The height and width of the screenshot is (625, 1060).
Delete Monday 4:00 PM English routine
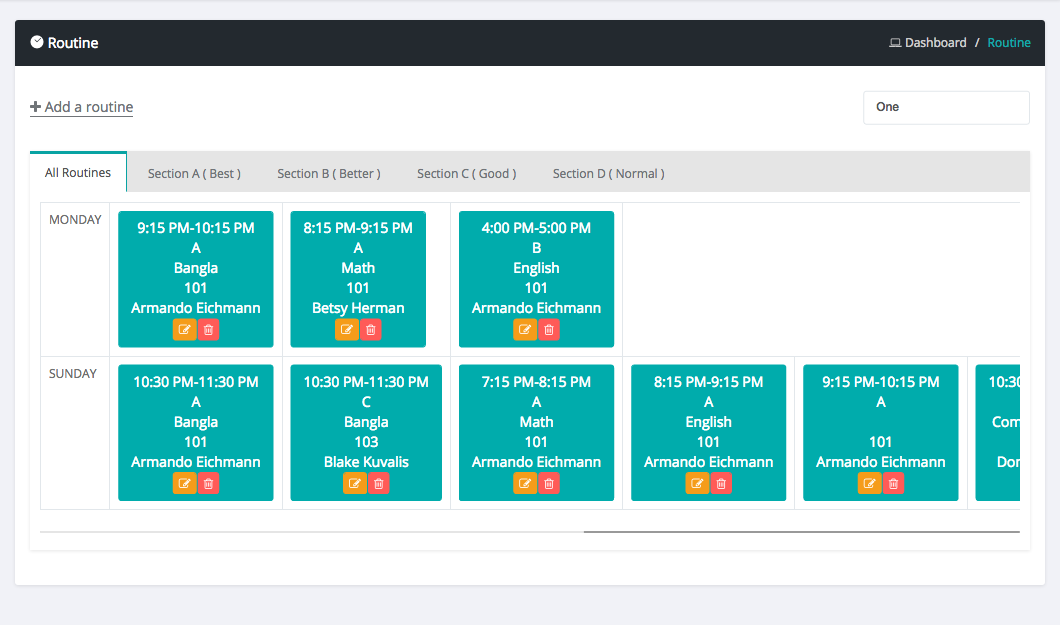549,330
